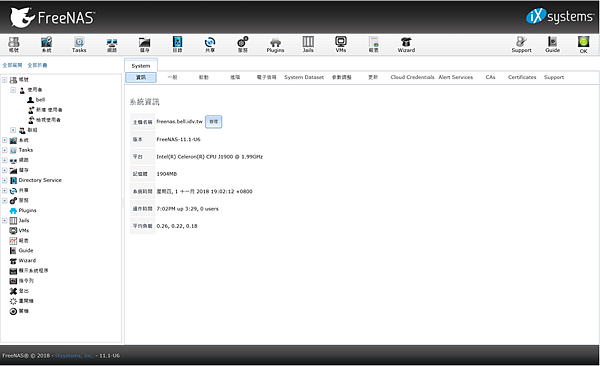Image resolution: width=600 pixels, height=366 pixels.
Task: Switch to the Tunables (參數調整) sub-tab
Action: point(341,77)
